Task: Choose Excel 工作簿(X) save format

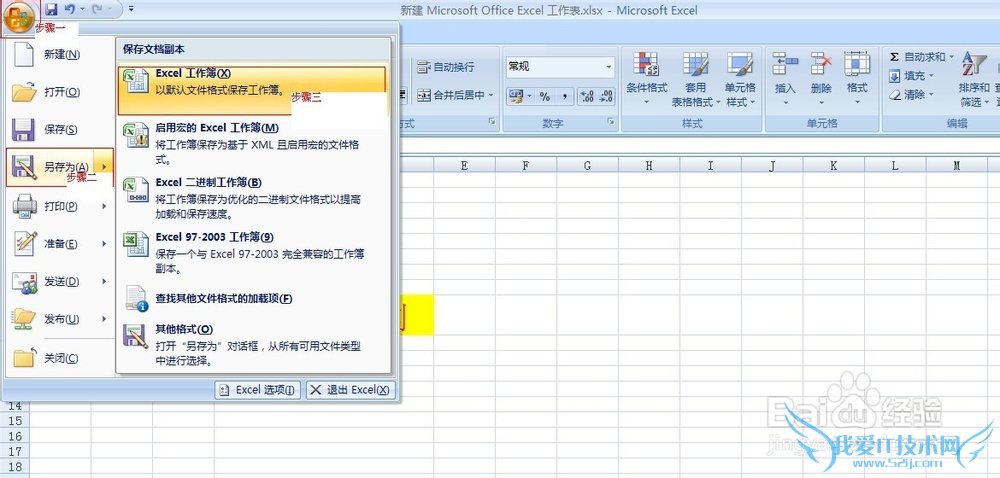Action: pyautogui.click(x=252, y=91)
